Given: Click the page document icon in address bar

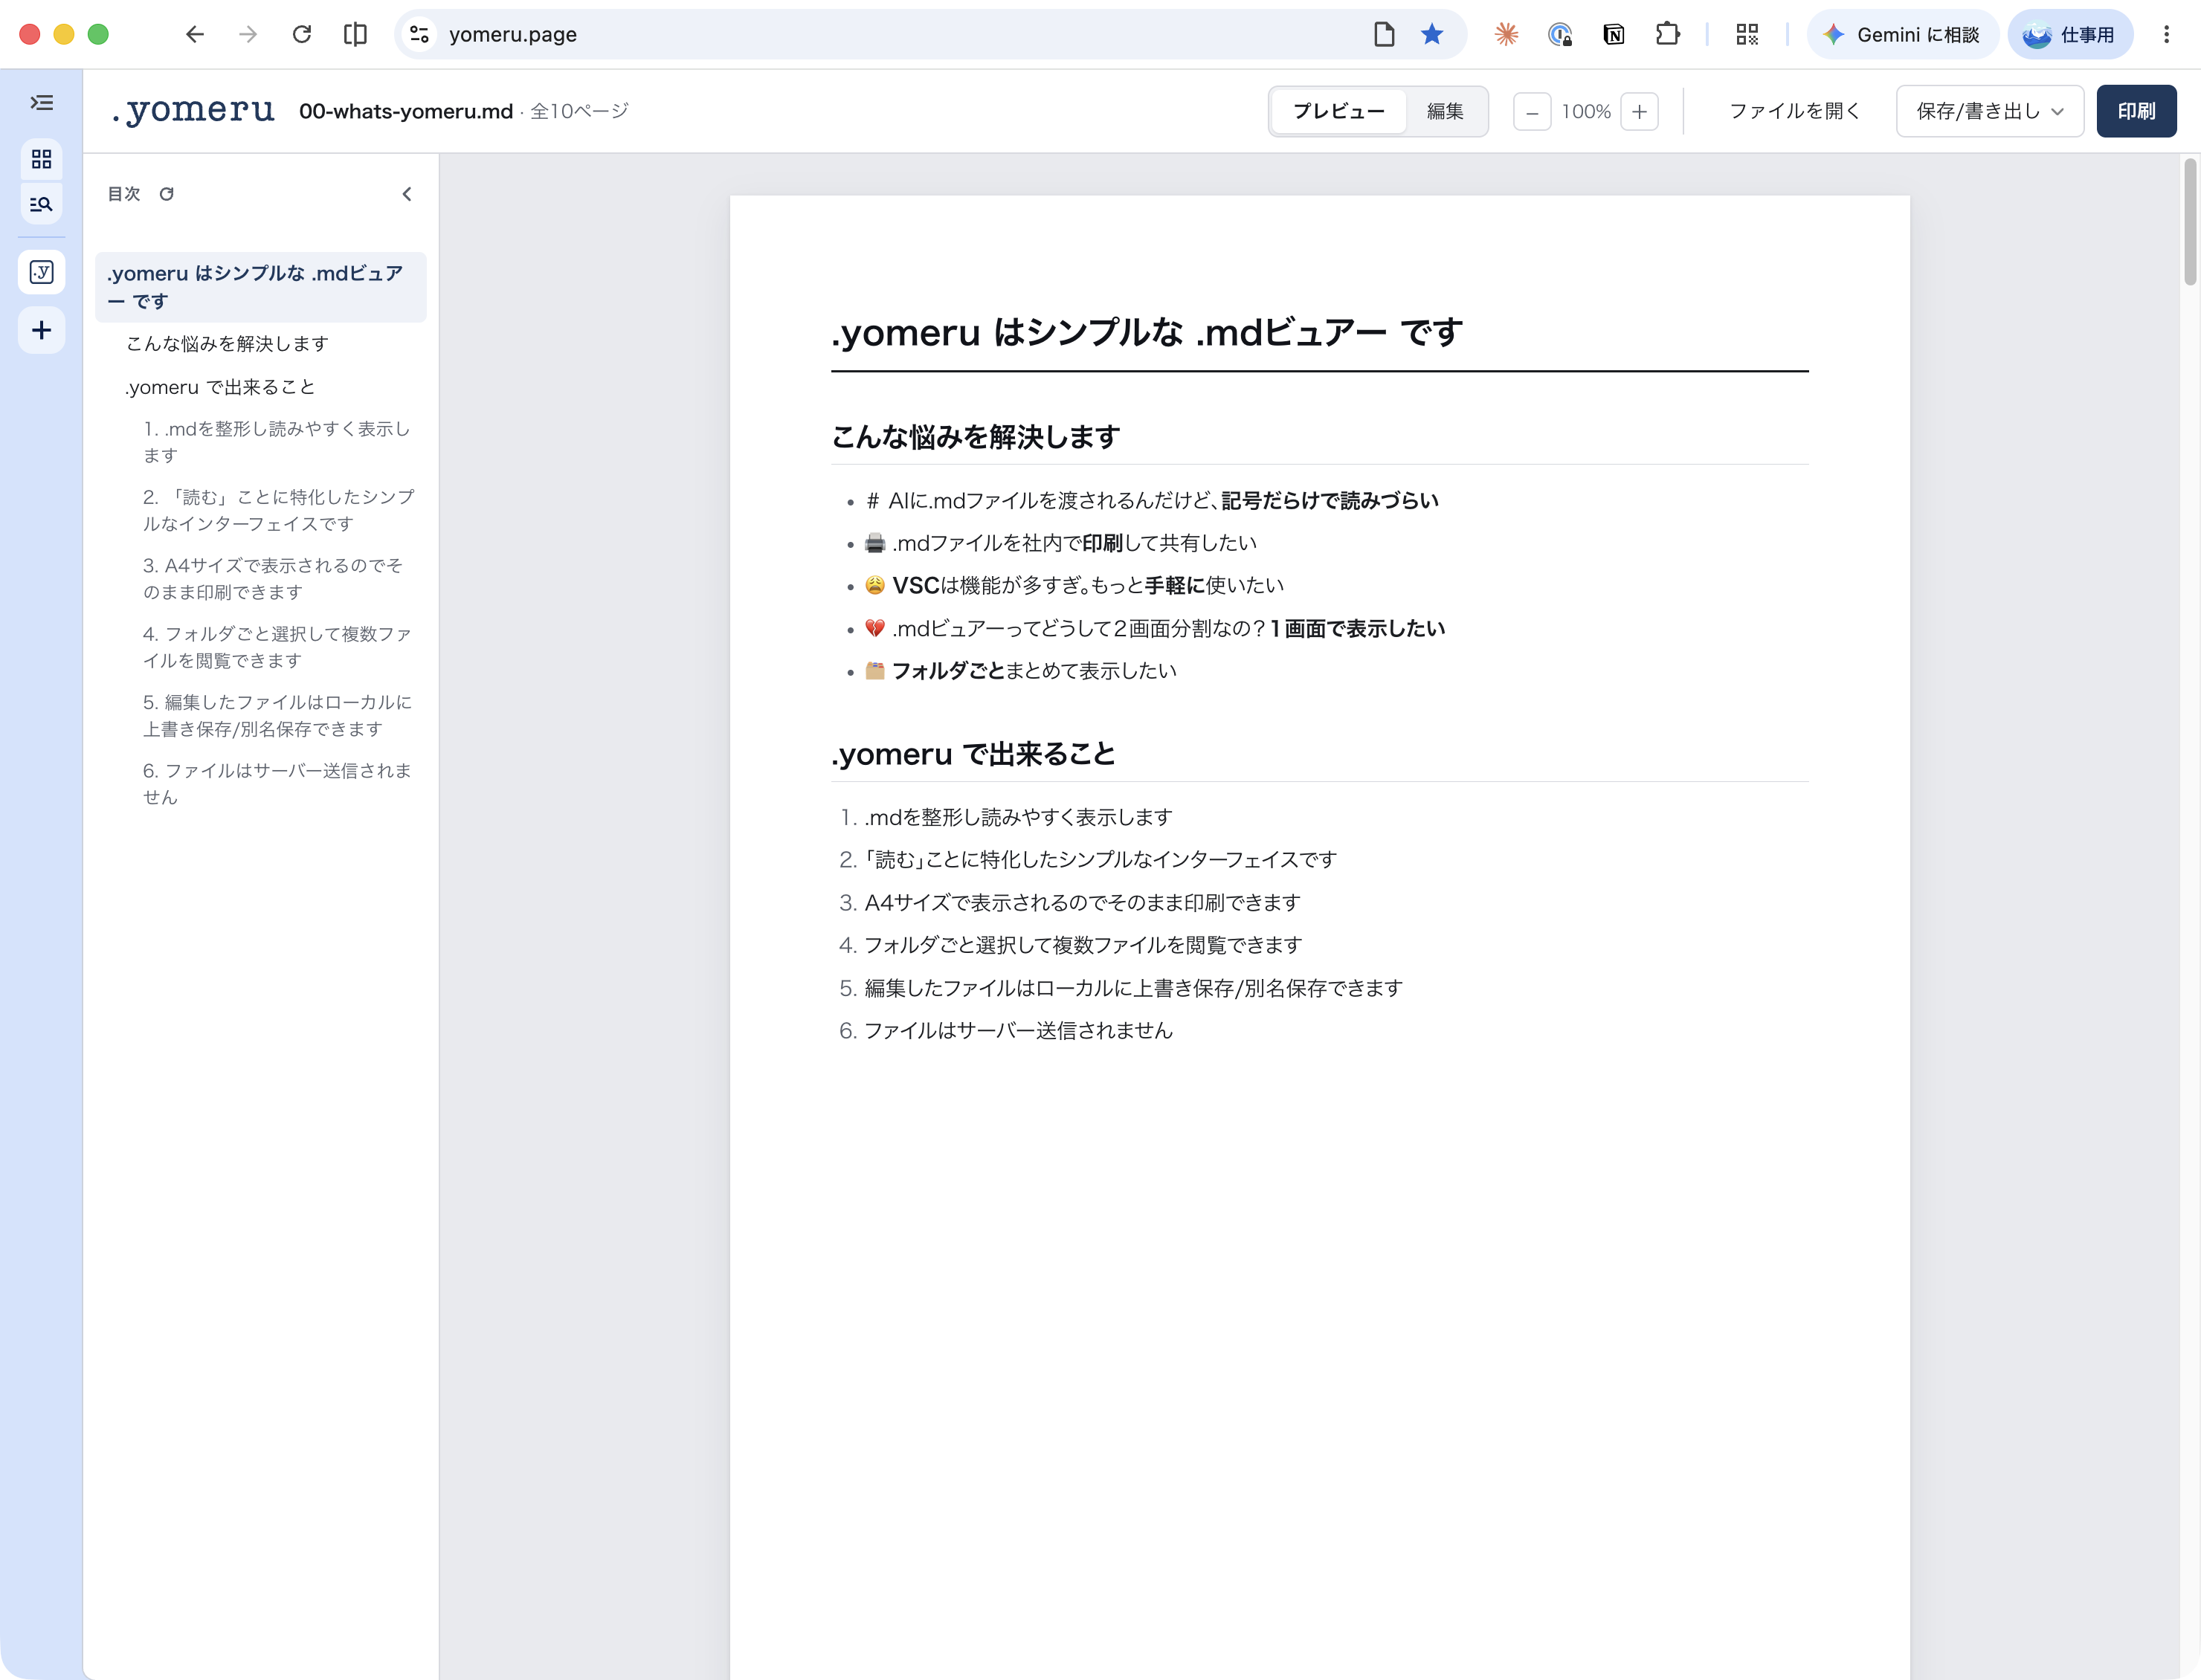Looking at the screenshot, I should 1384,34.
